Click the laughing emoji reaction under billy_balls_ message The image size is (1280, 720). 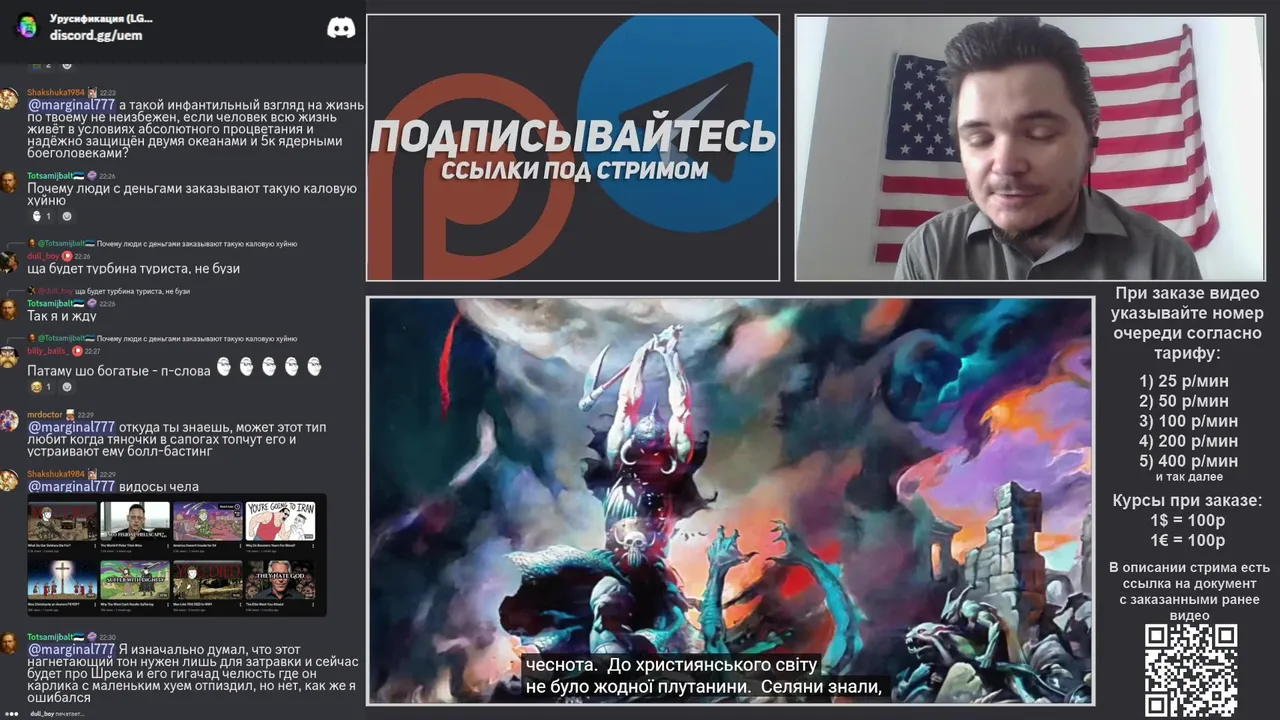click(42, 387)
